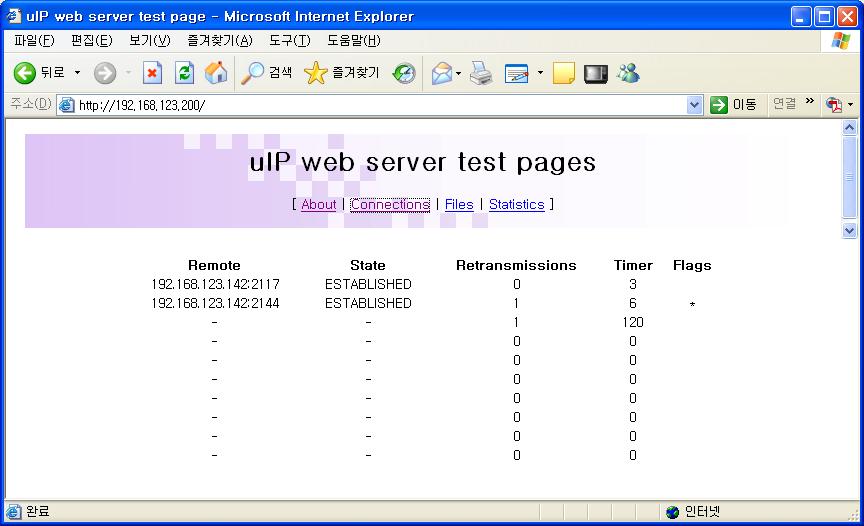Open the 편집(E) Edit menu
Screen dimensions: 864x526
(x=91, y=41)
